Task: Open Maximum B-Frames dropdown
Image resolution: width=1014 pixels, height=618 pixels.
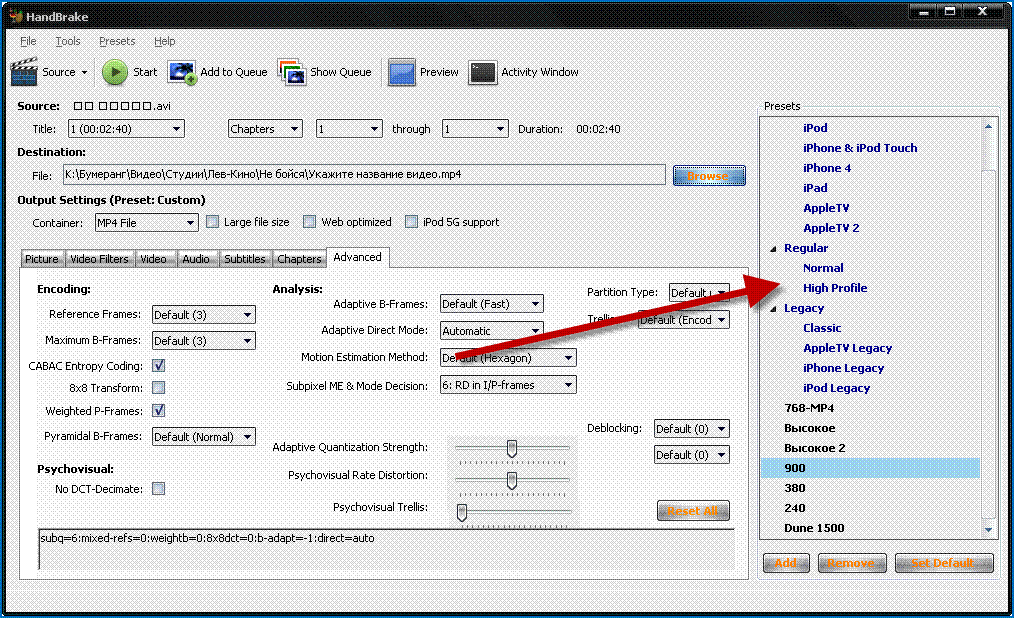Action: (204, 341)
